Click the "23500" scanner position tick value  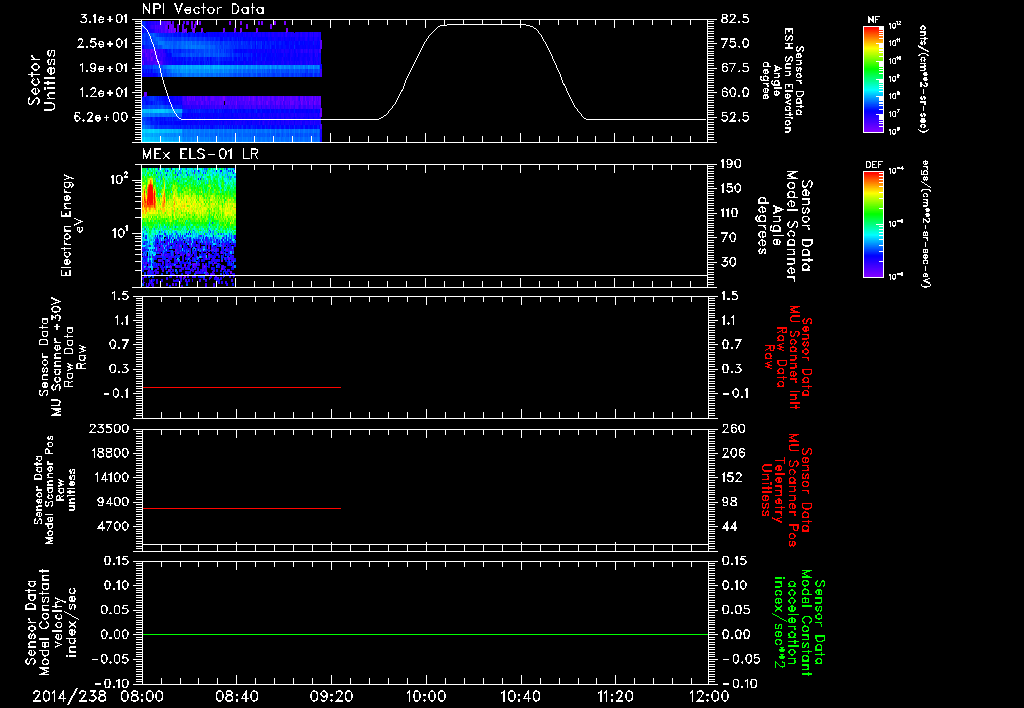[x=110, y=428]
